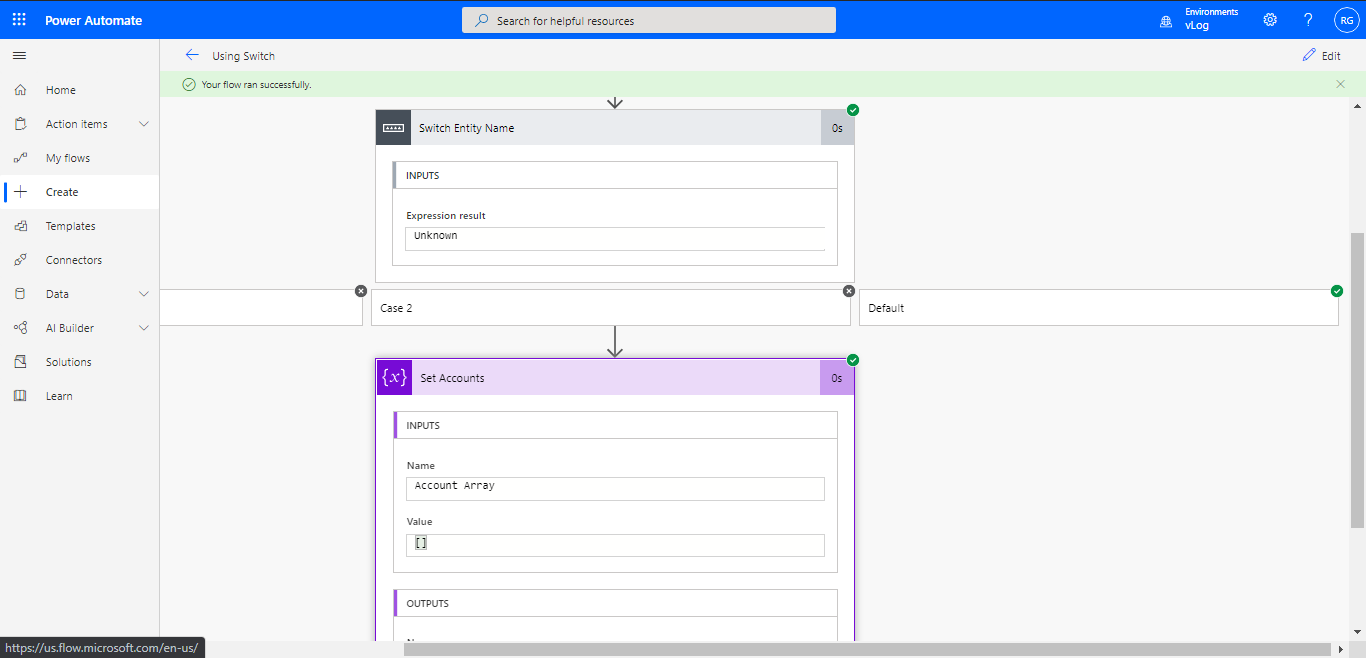Viewport: 1366px width, 658px height.
Task: Click the search for helpful resources field
Action: tap(648, 19)
